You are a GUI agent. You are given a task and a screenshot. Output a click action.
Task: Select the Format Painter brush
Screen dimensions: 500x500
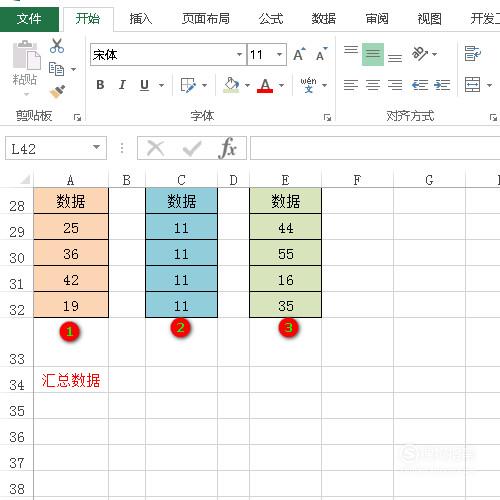coord(57,92)
